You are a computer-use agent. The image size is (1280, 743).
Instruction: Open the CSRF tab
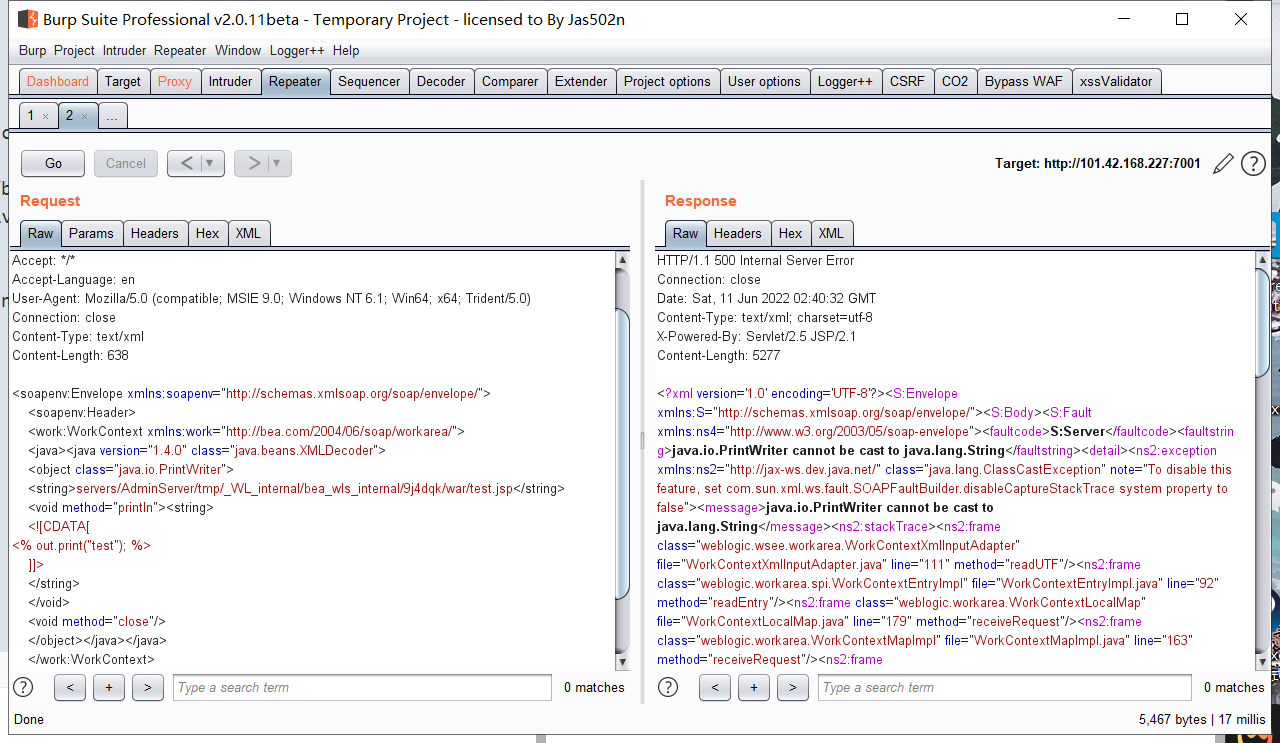[x=908, y=82]
